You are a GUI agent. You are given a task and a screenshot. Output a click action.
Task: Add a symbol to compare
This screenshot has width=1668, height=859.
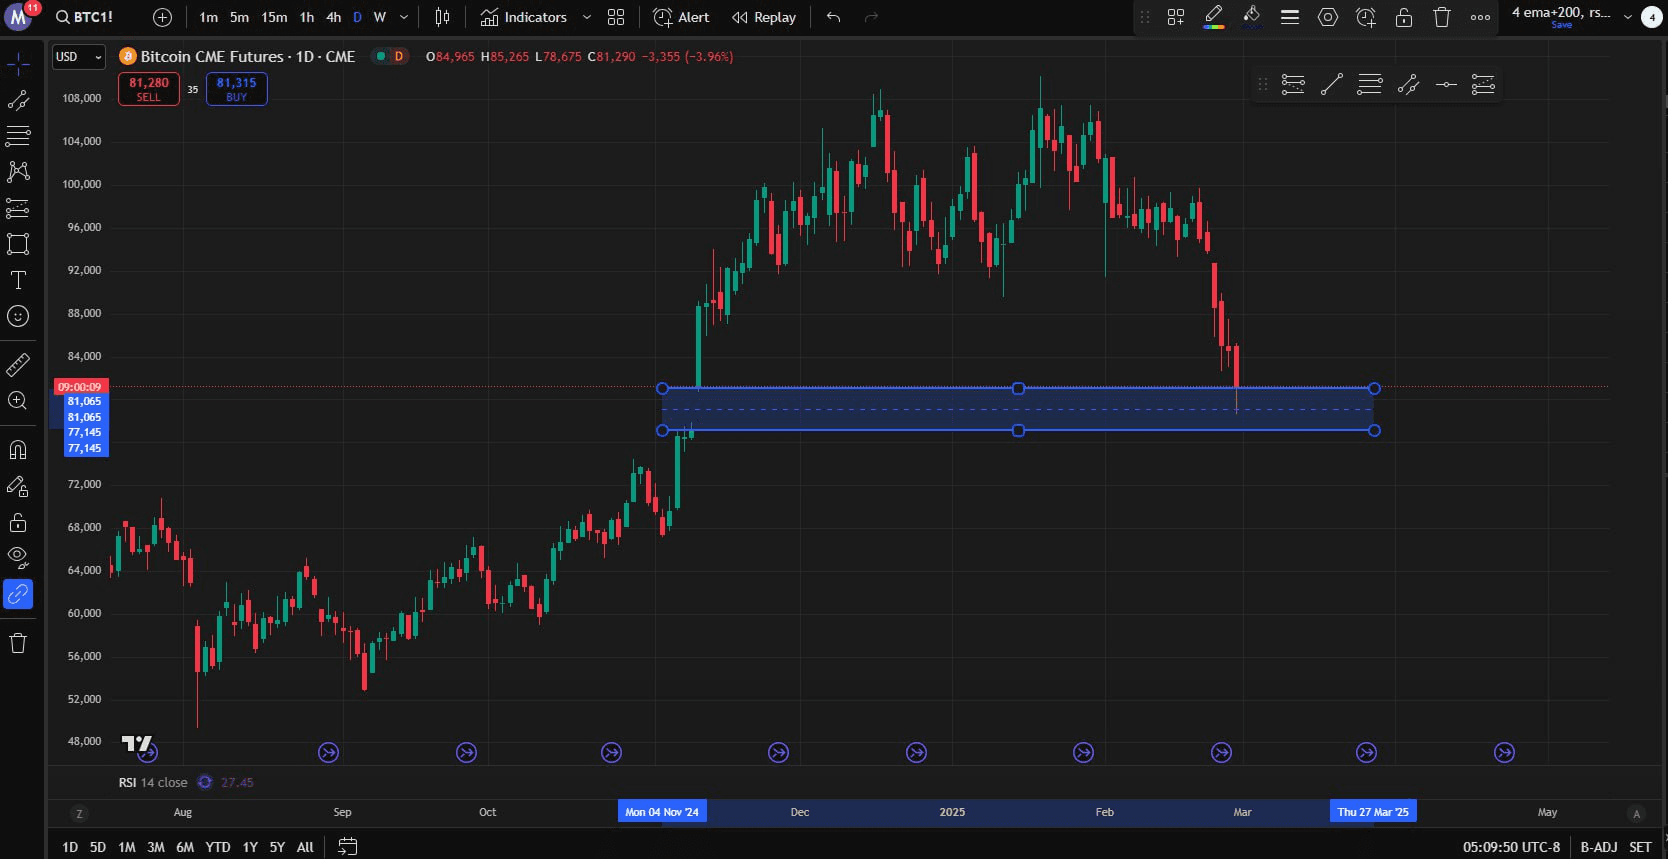[x=162, y=17]
